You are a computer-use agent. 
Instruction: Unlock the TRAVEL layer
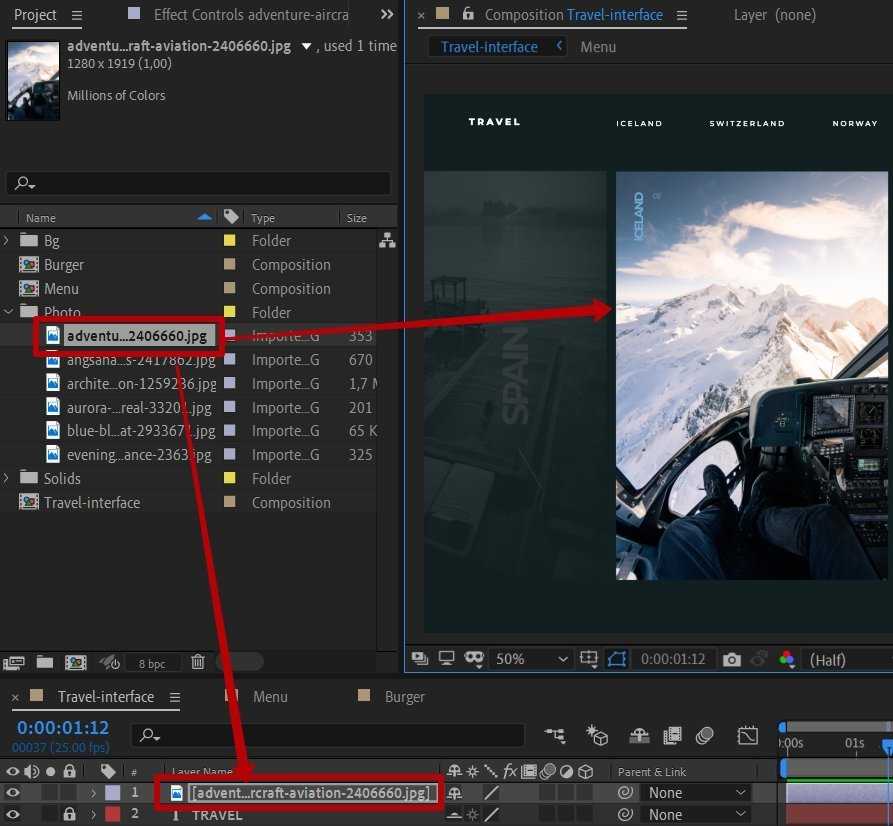point(69,815)
